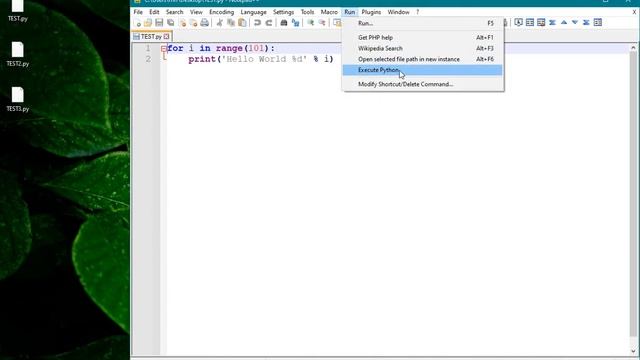Click the Paste clipboard toolbar icon
The image size is (640, 360).
click(x=242, y=23)
